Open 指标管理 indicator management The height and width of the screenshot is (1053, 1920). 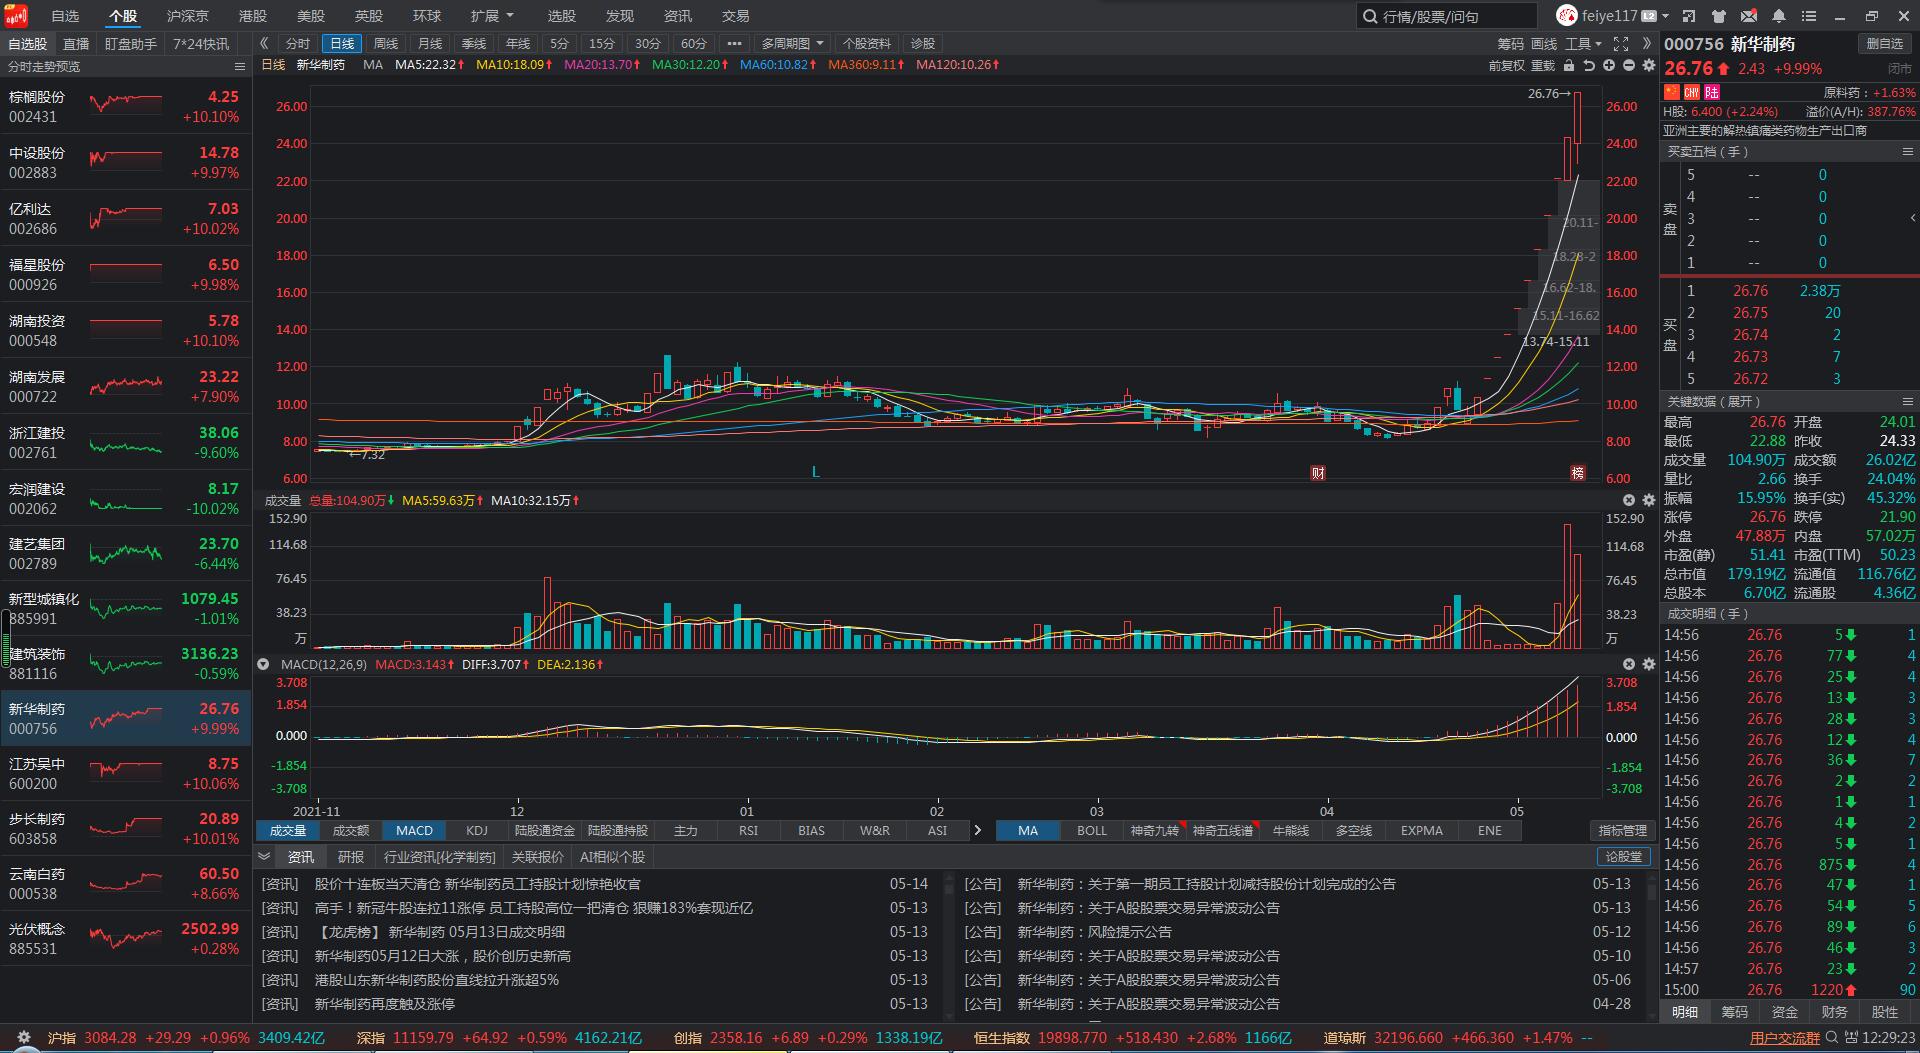click(1622, 830)
